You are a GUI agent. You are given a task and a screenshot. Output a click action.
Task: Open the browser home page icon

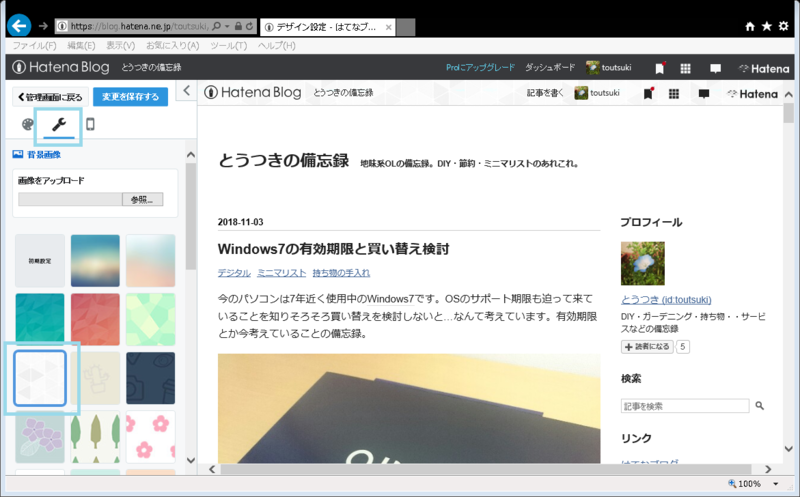(x=749, y=26)
